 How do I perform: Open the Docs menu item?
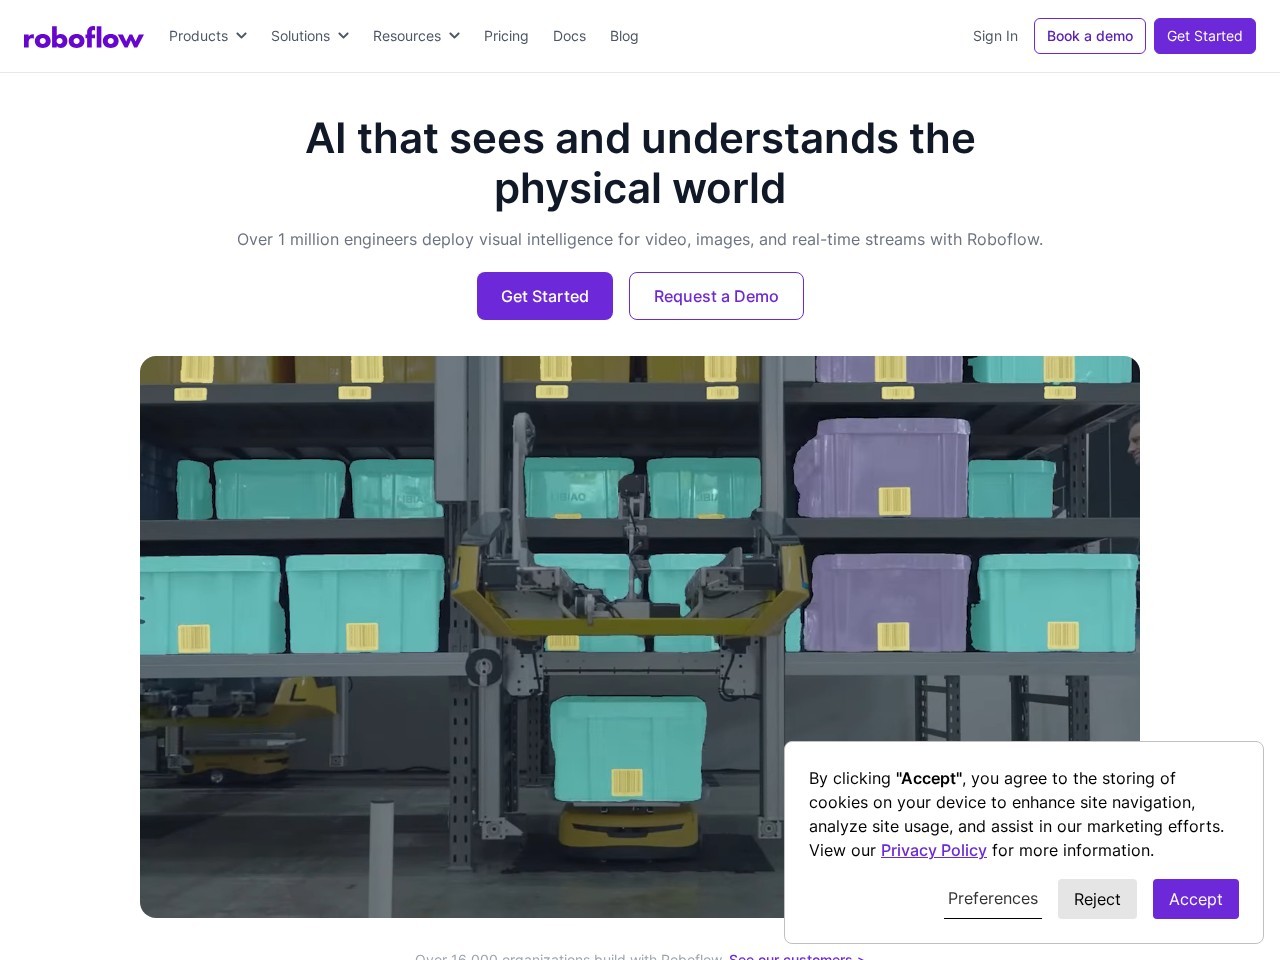coord(569,36)
